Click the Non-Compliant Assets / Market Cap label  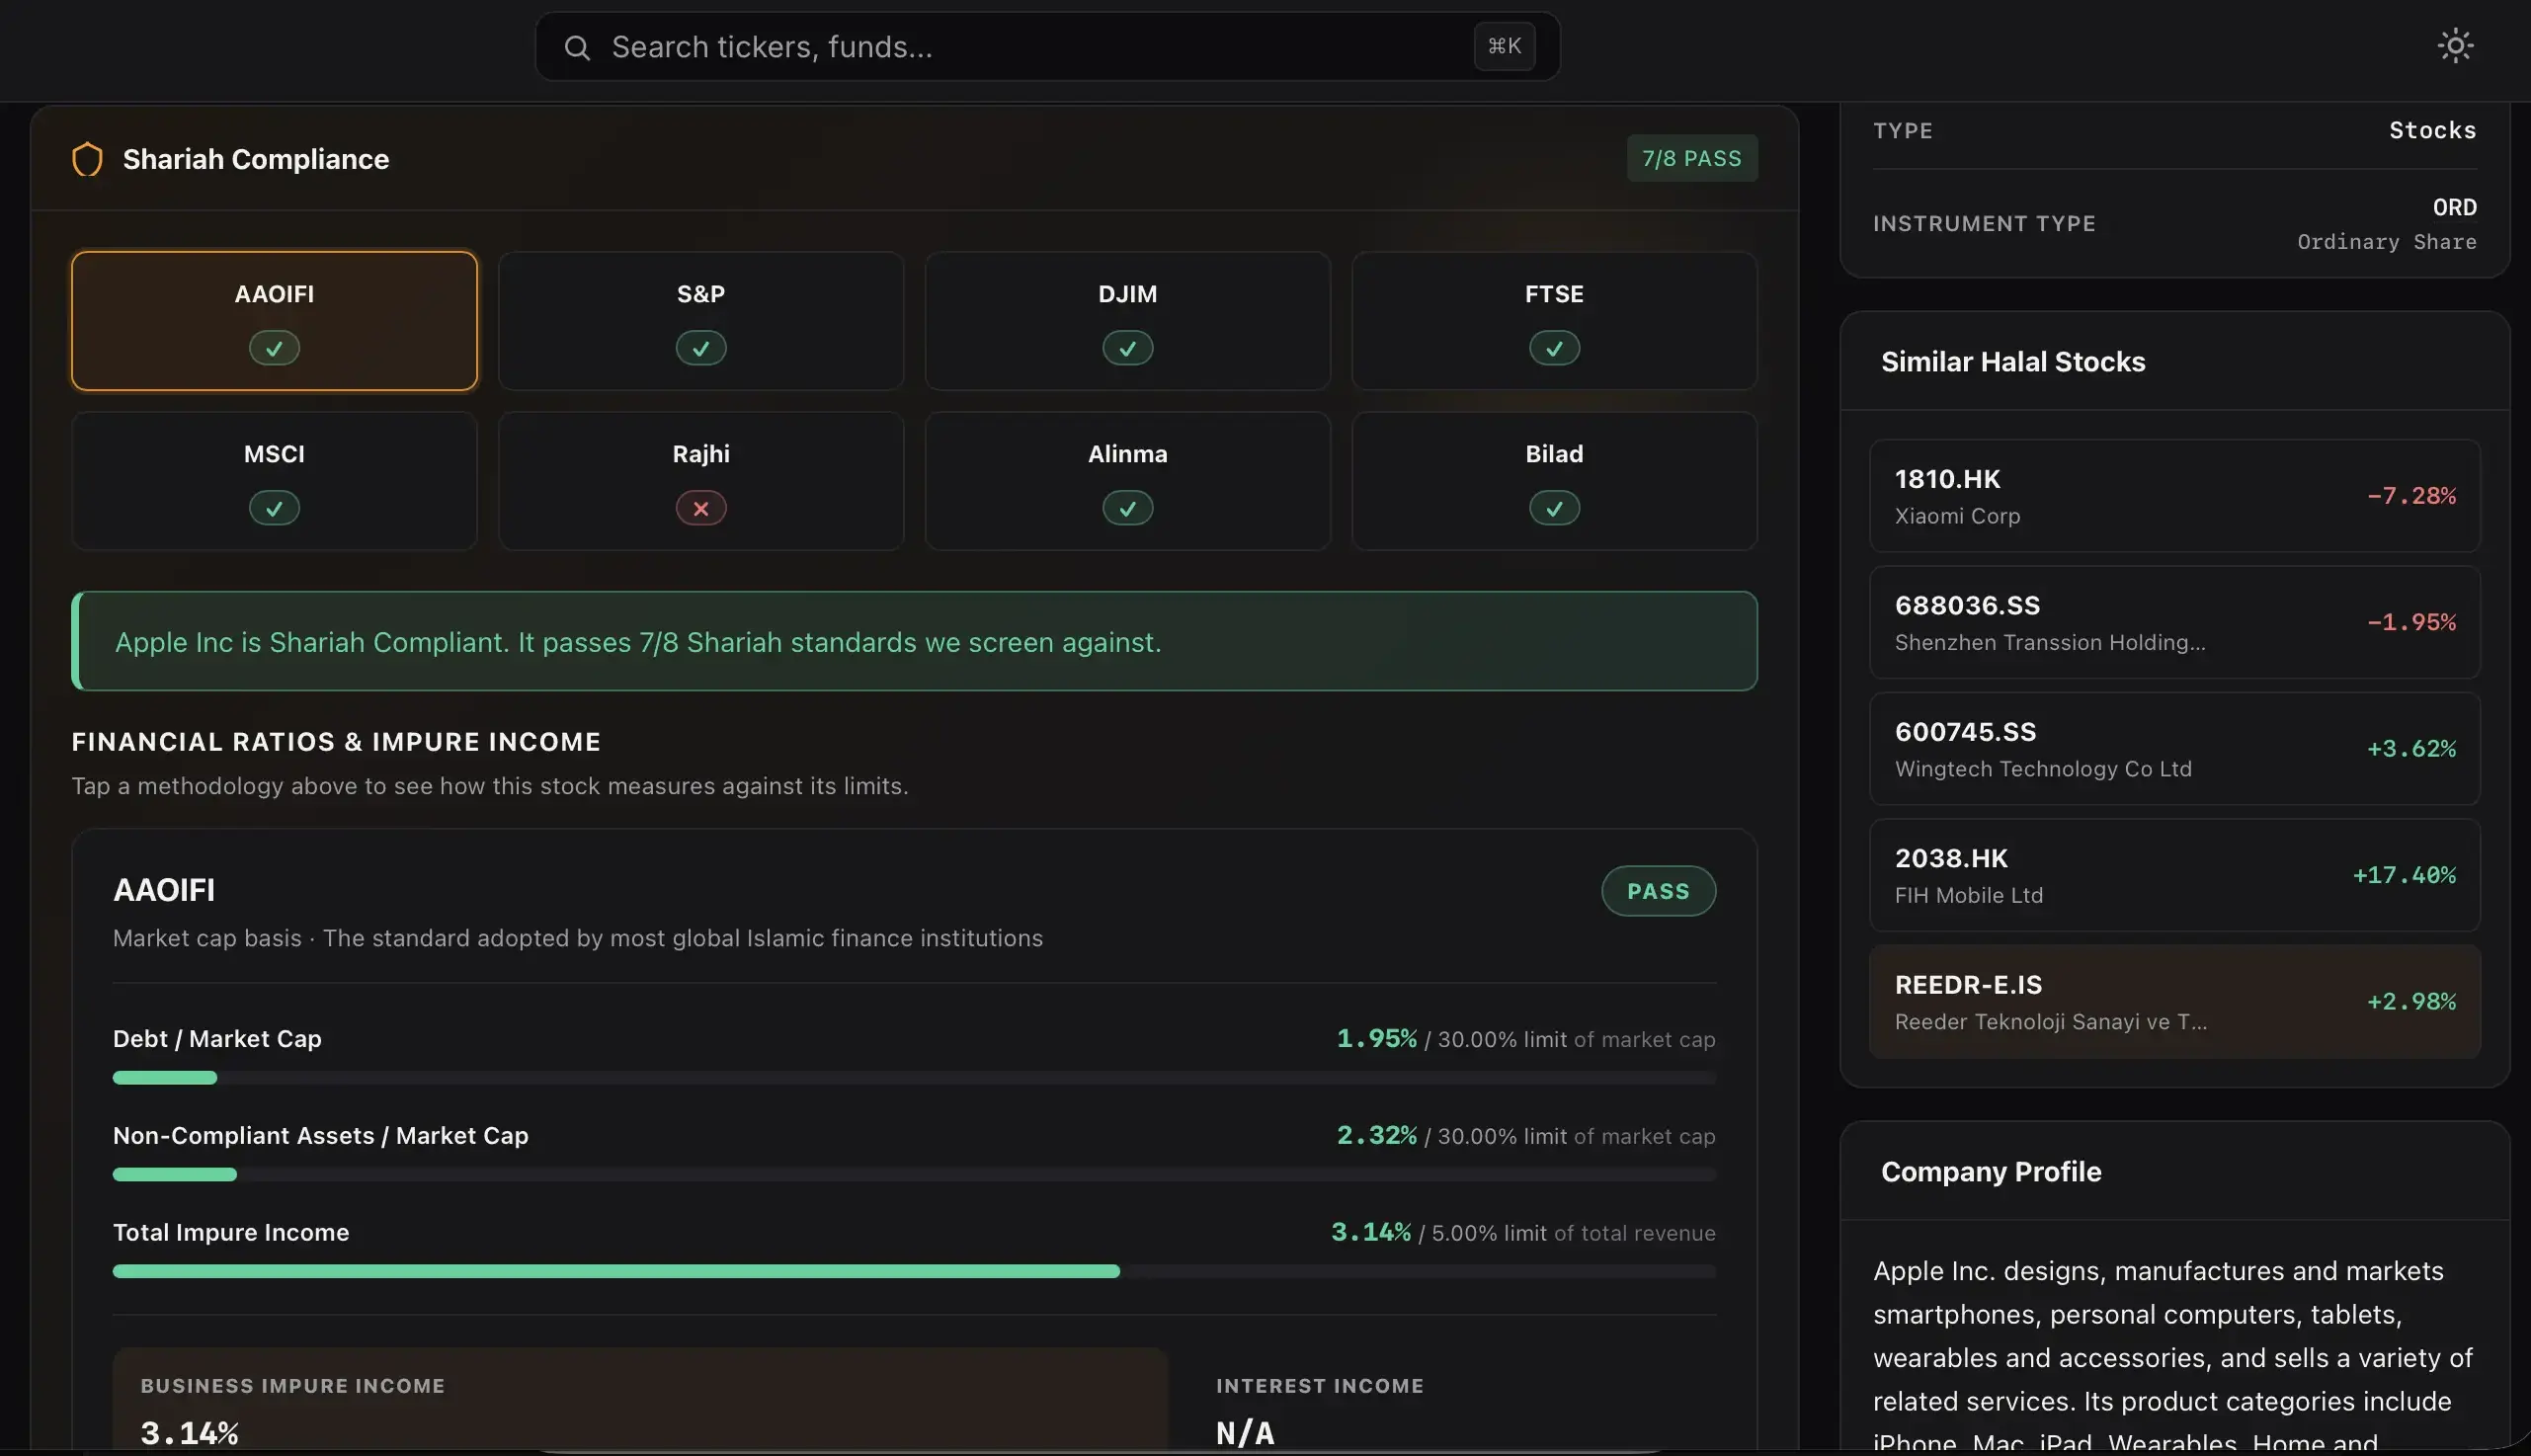[320, 1136]
